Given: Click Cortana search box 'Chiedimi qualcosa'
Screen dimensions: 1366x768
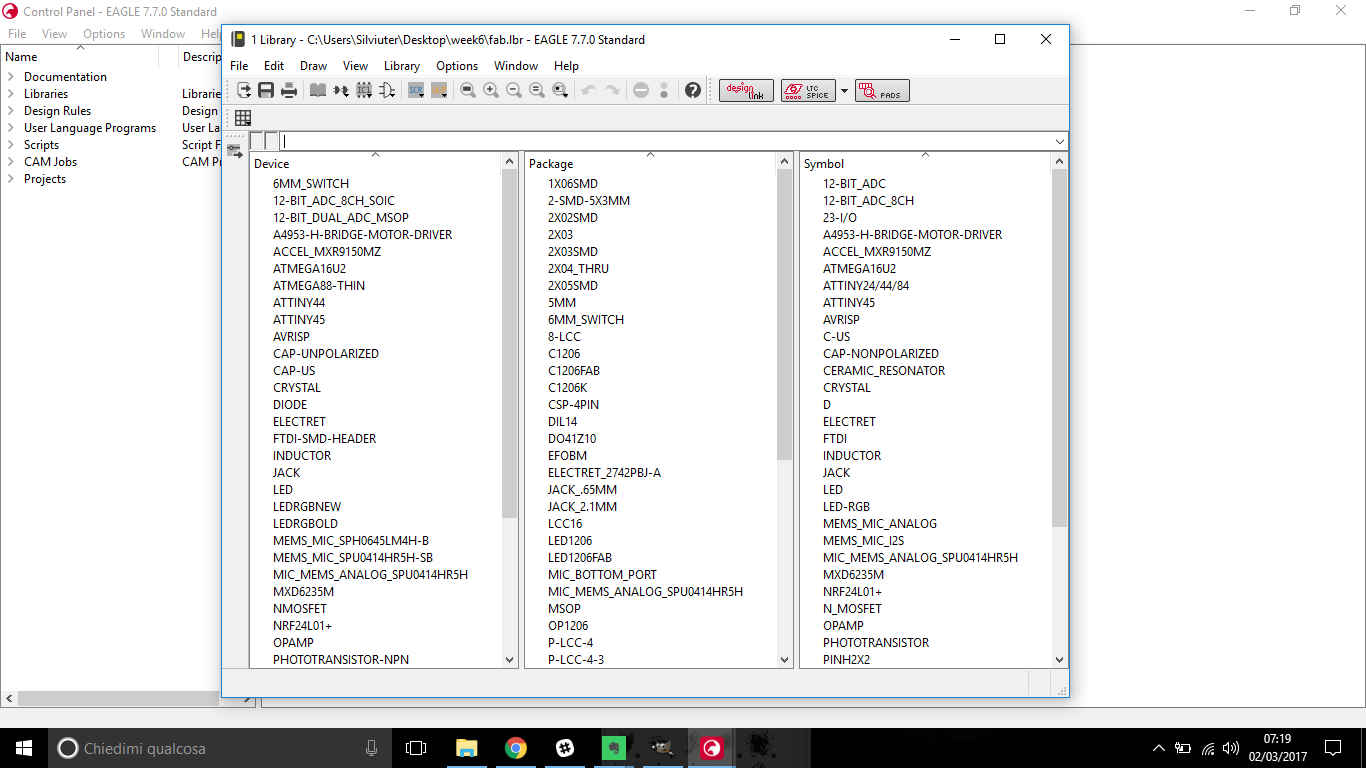Looking at the screenshot, I should [220, 748].
